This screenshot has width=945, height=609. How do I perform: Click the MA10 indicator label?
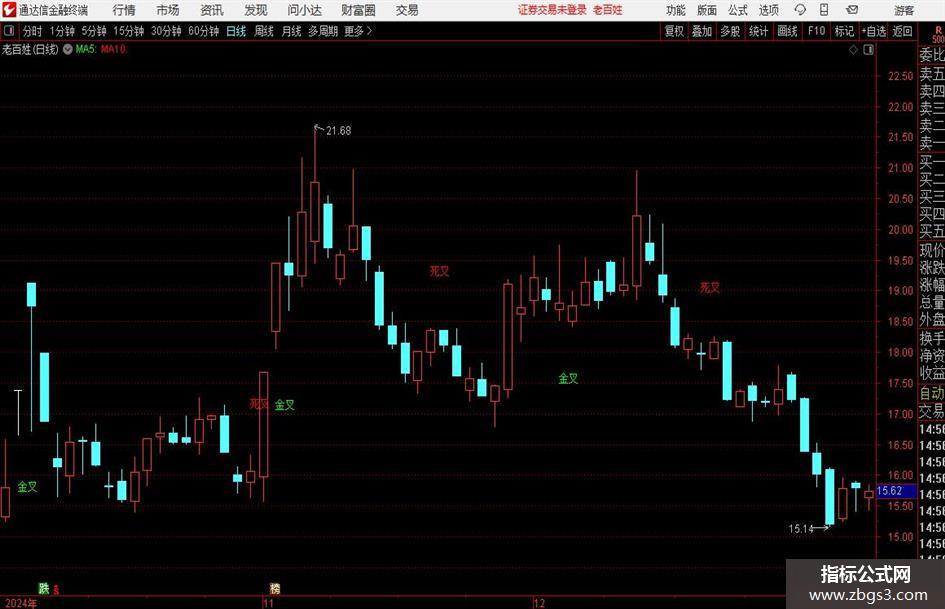[x=114, y=49]
